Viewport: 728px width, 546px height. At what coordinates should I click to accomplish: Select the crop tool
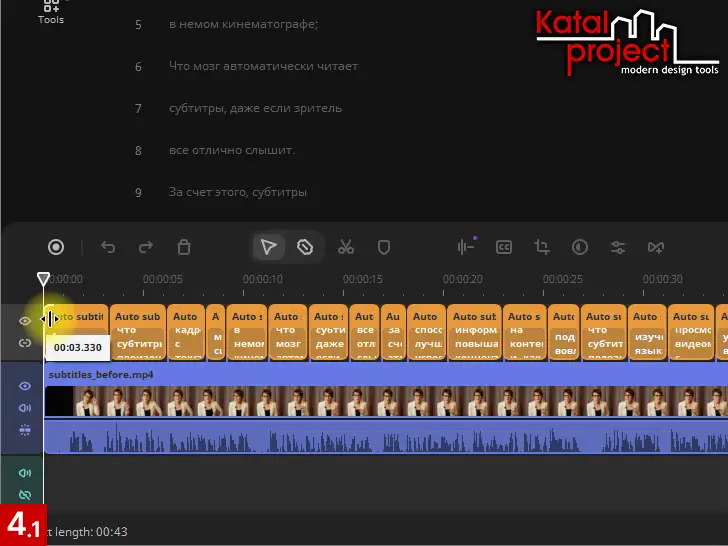pos(542,247)
